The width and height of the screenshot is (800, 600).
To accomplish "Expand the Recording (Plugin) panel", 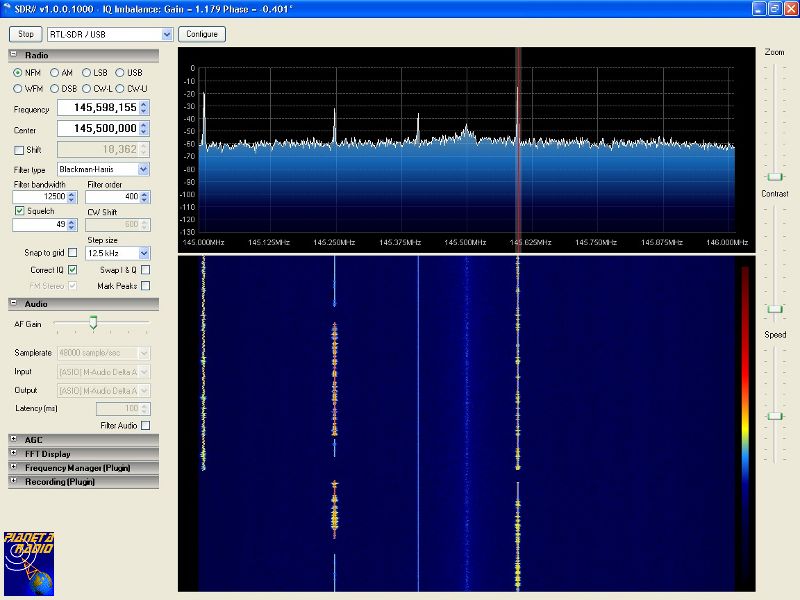I will [x=14, y=481].
